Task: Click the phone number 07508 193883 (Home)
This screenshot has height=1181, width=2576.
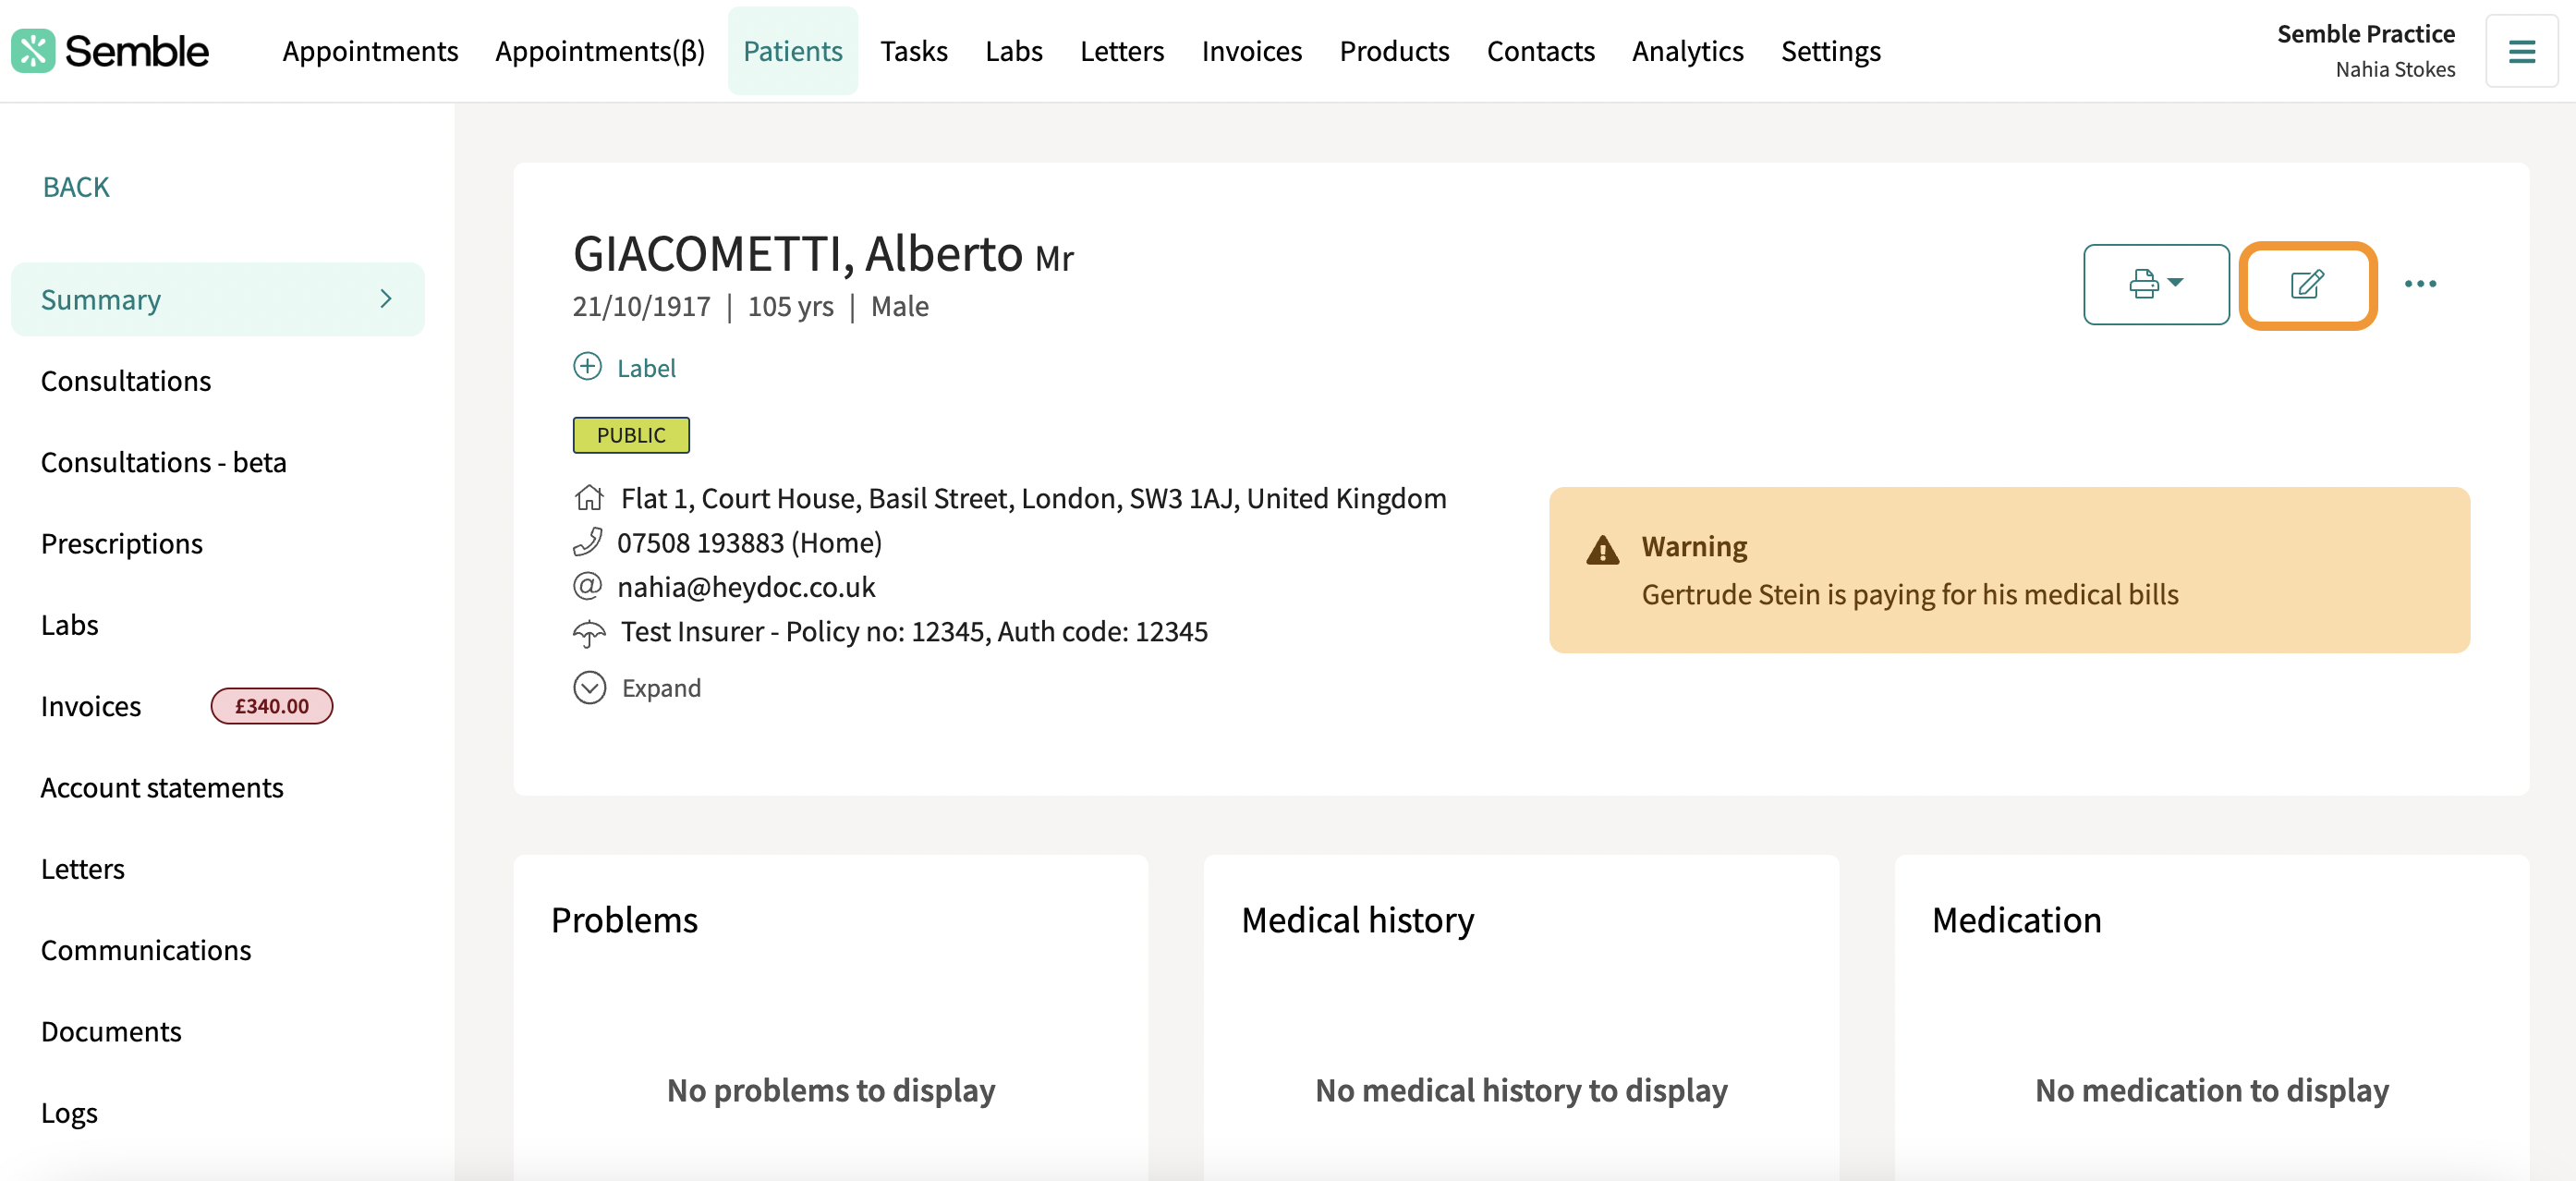Action: pos(749,542)
